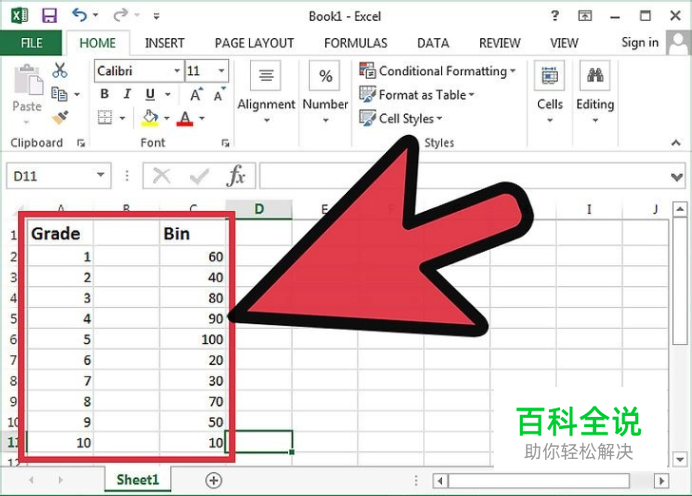
Task: Open the FILE tab
Action: point(31,43)
